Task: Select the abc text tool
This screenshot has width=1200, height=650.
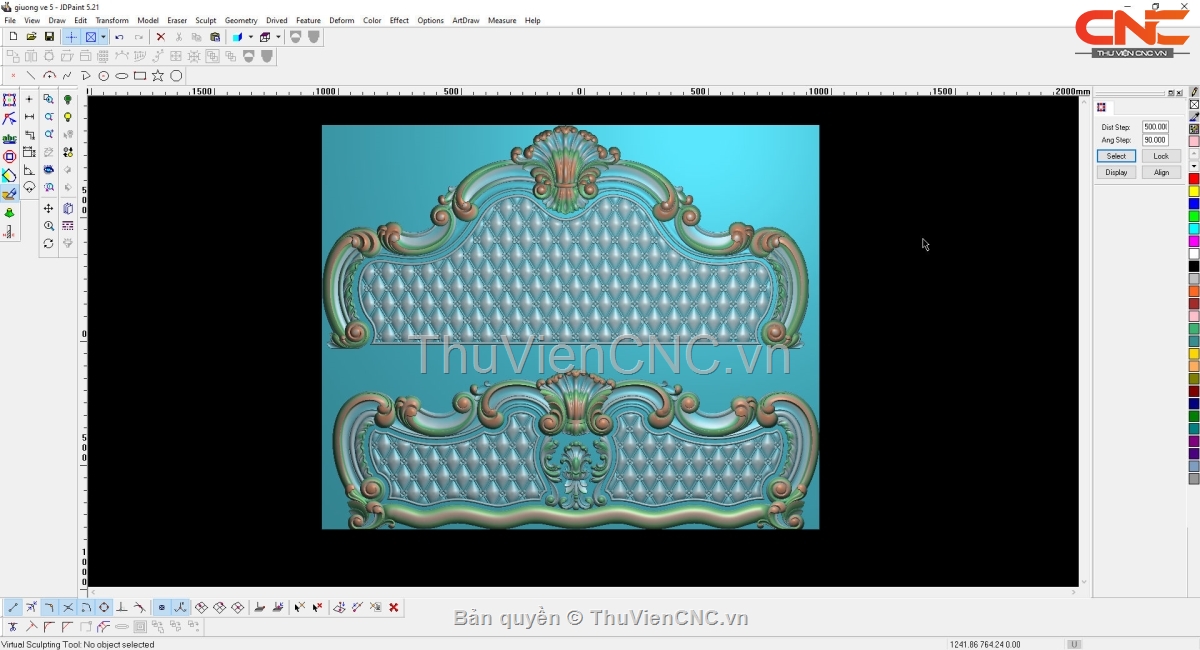Action: [9, 138]
